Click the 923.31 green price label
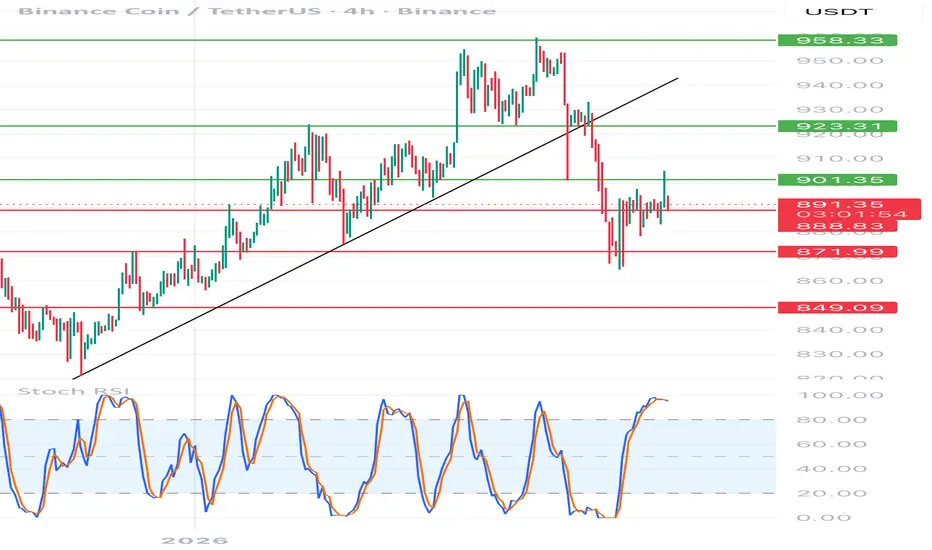Screen dimensions: 932x550 [837, 126]
